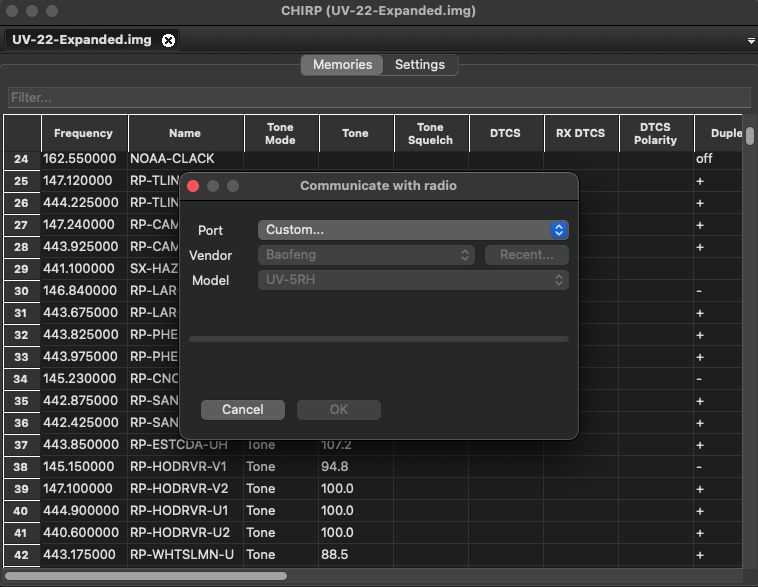Click the DTCS Polarity column header
758x587 pixels.
655,133
